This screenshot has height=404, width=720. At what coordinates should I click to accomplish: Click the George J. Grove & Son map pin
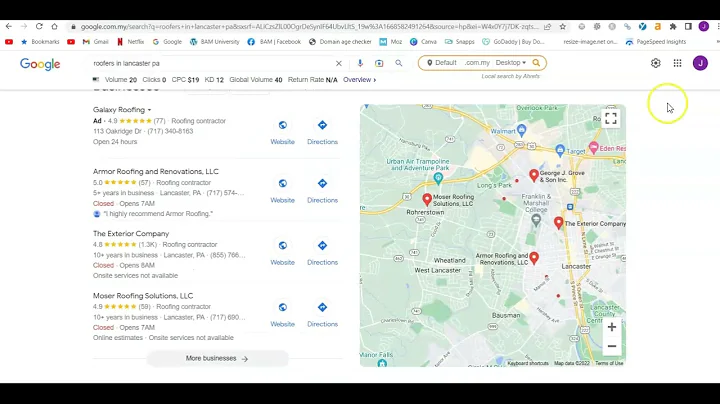tap(534, 175)
